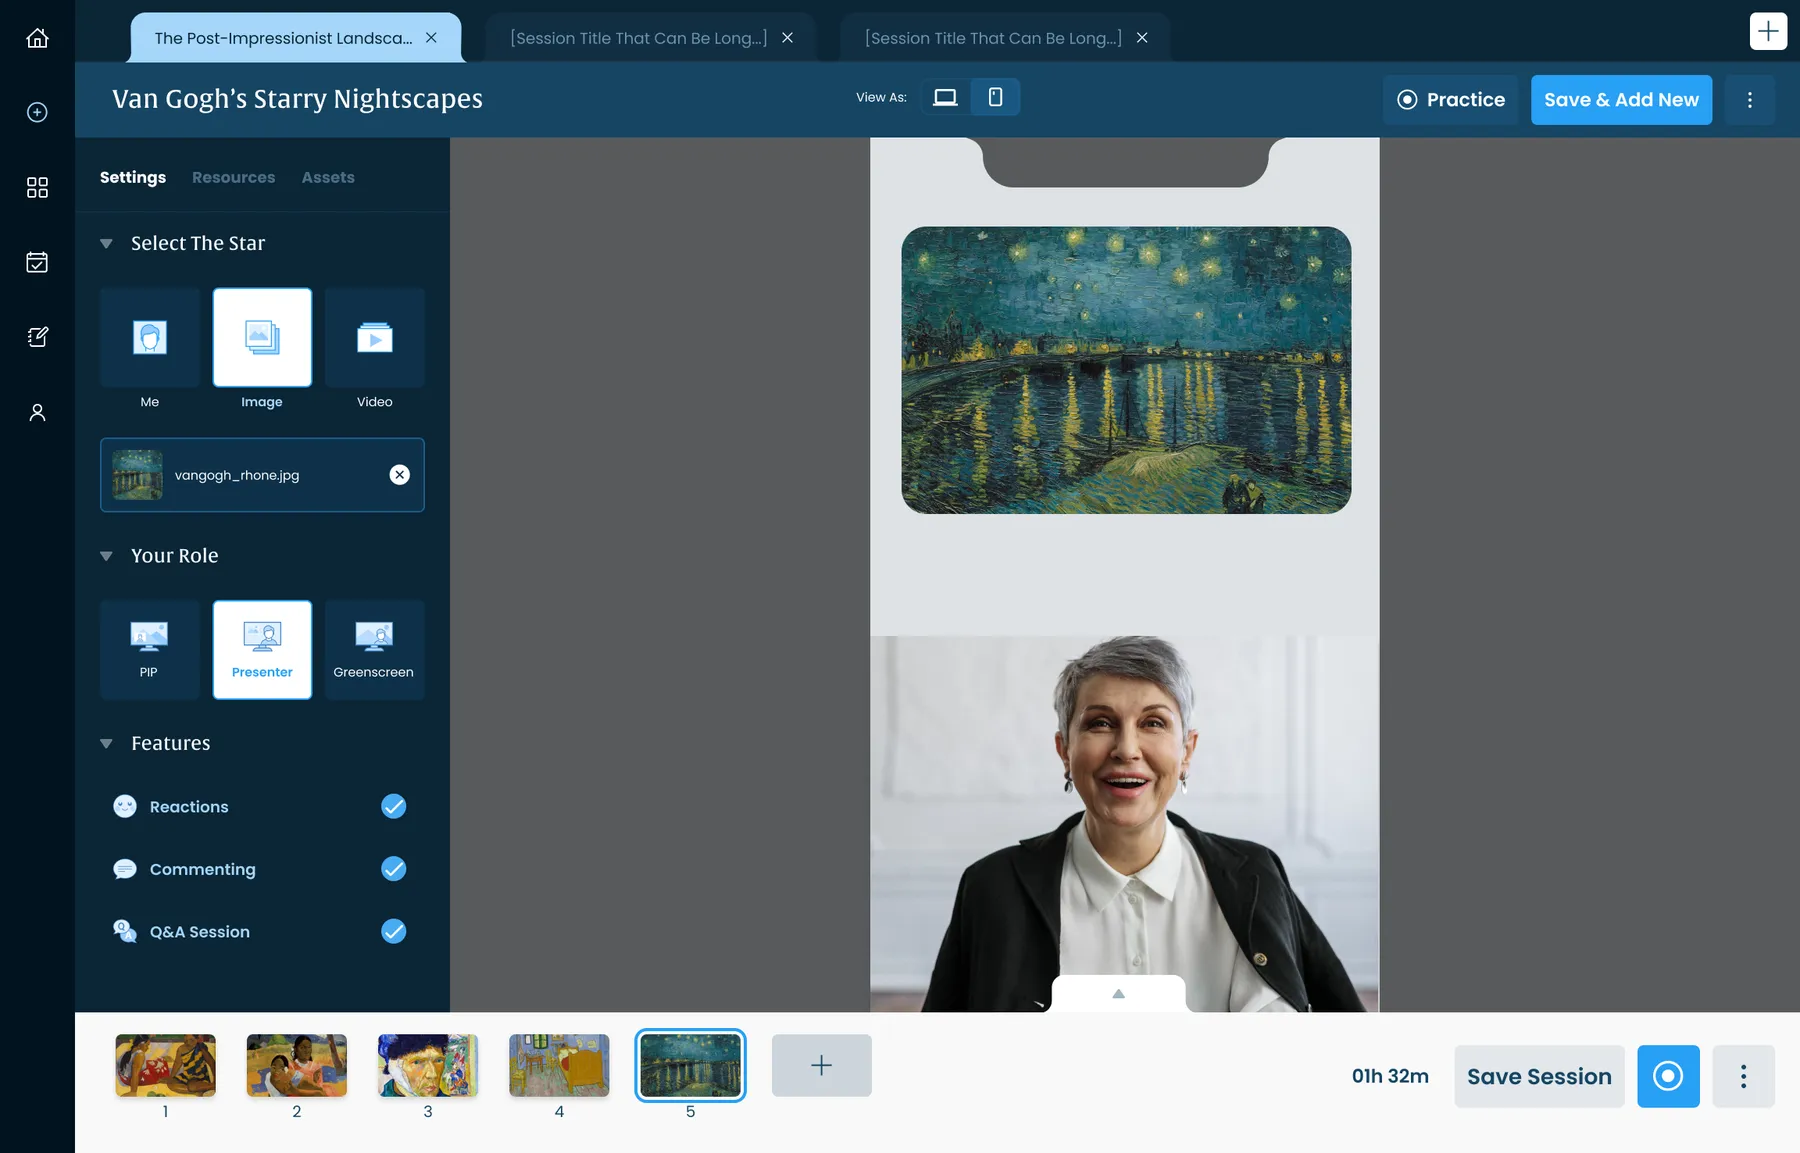Select slide thumbnail 4

pos(559,1065)
